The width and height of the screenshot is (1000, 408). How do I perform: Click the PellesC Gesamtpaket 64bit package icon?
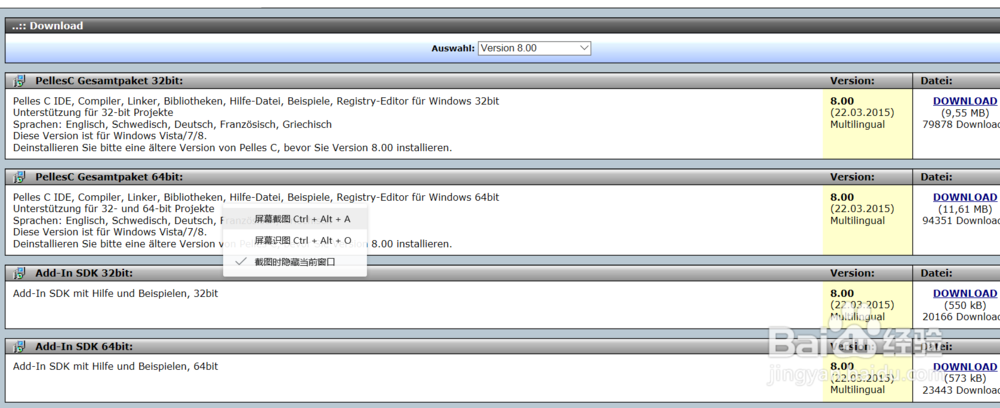20,177
